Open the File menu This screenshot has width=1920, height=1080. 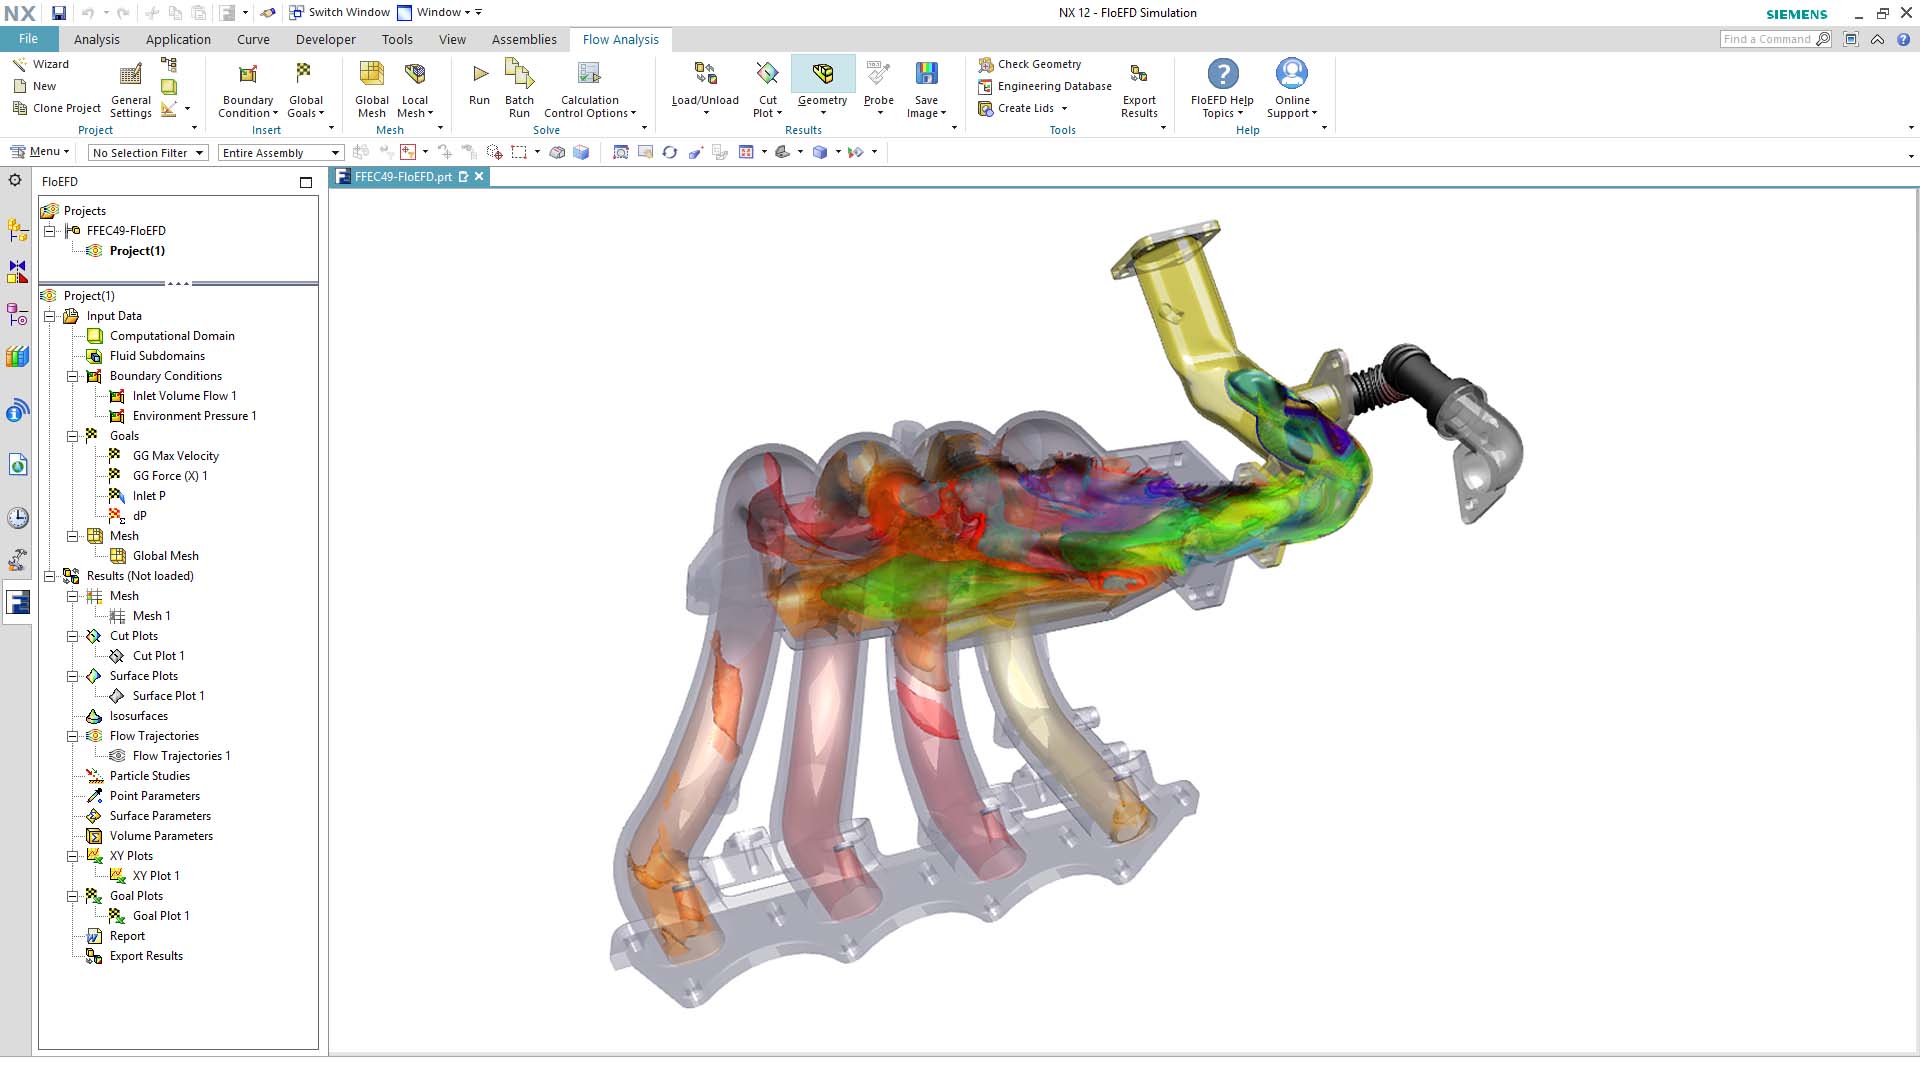coord(29,38)
